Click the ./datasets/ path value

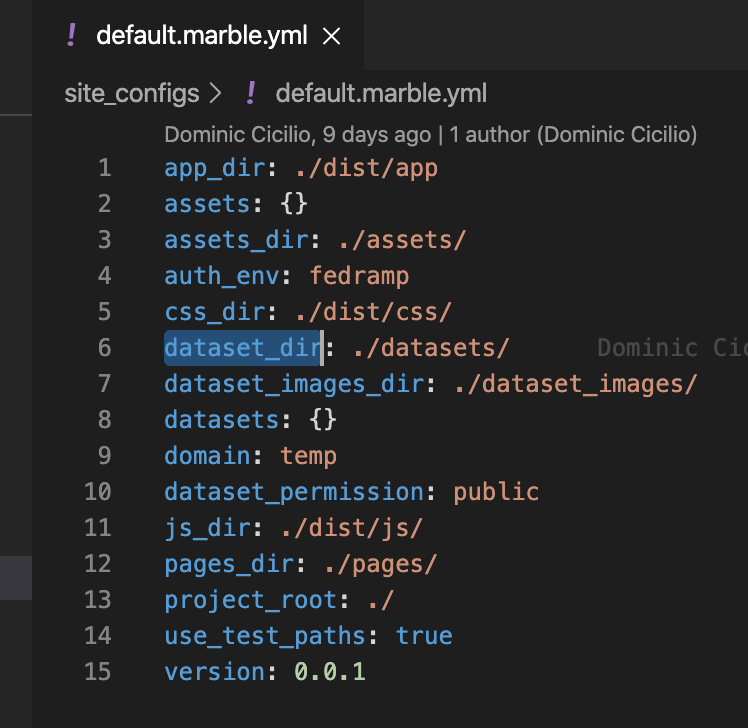click(431, 348)
